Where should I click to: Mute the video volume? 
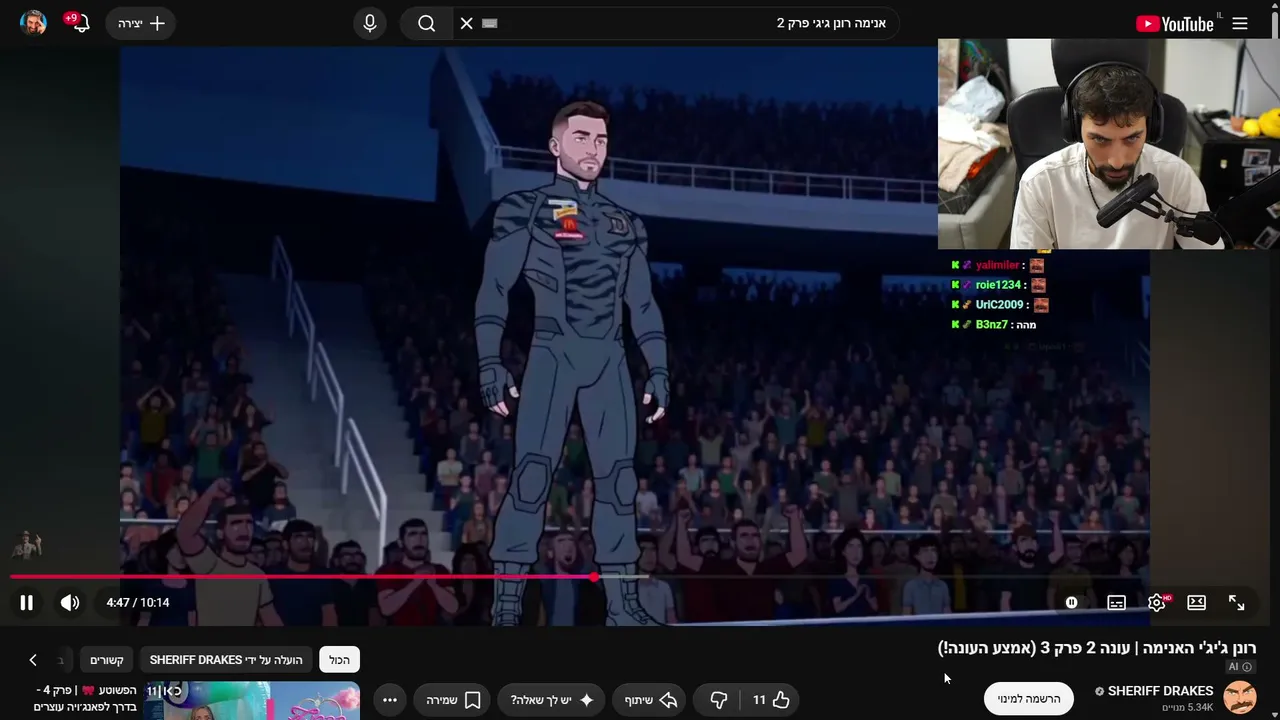(70, 602)
